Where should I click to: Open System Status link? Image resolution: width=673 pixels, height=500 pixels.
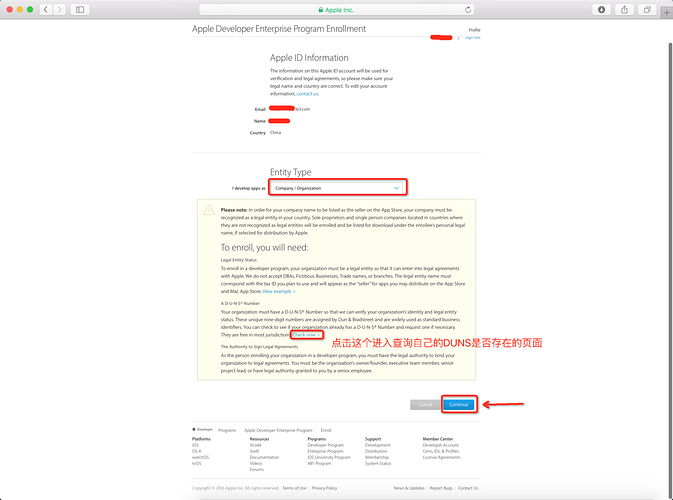378,463
